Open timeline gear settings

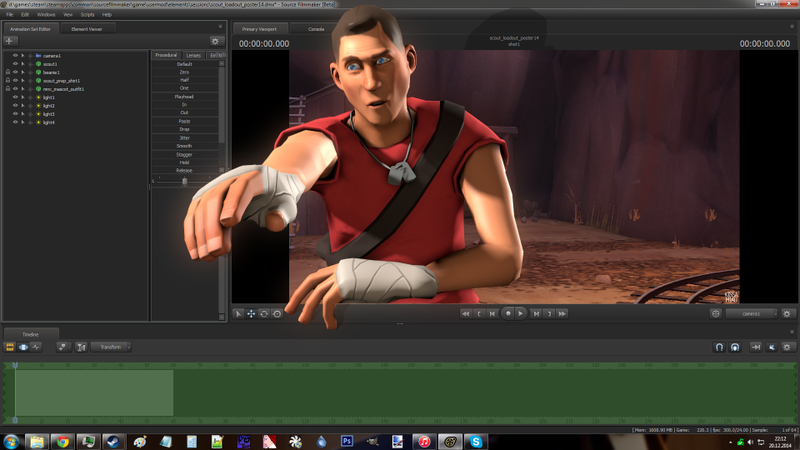[787, 347]
